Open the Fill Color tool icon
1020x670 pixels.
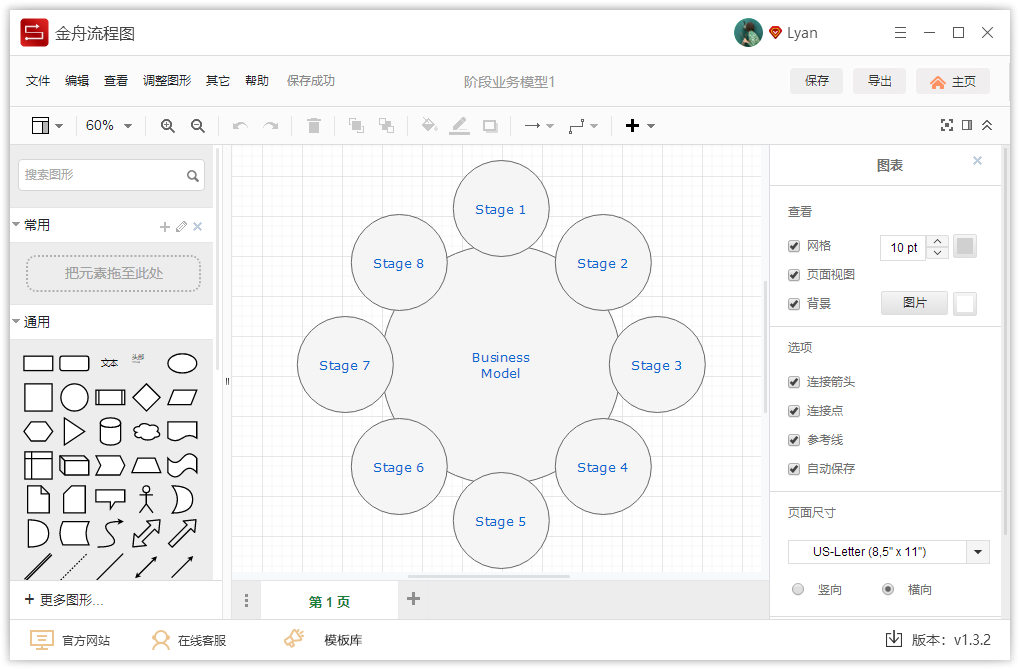429,125
